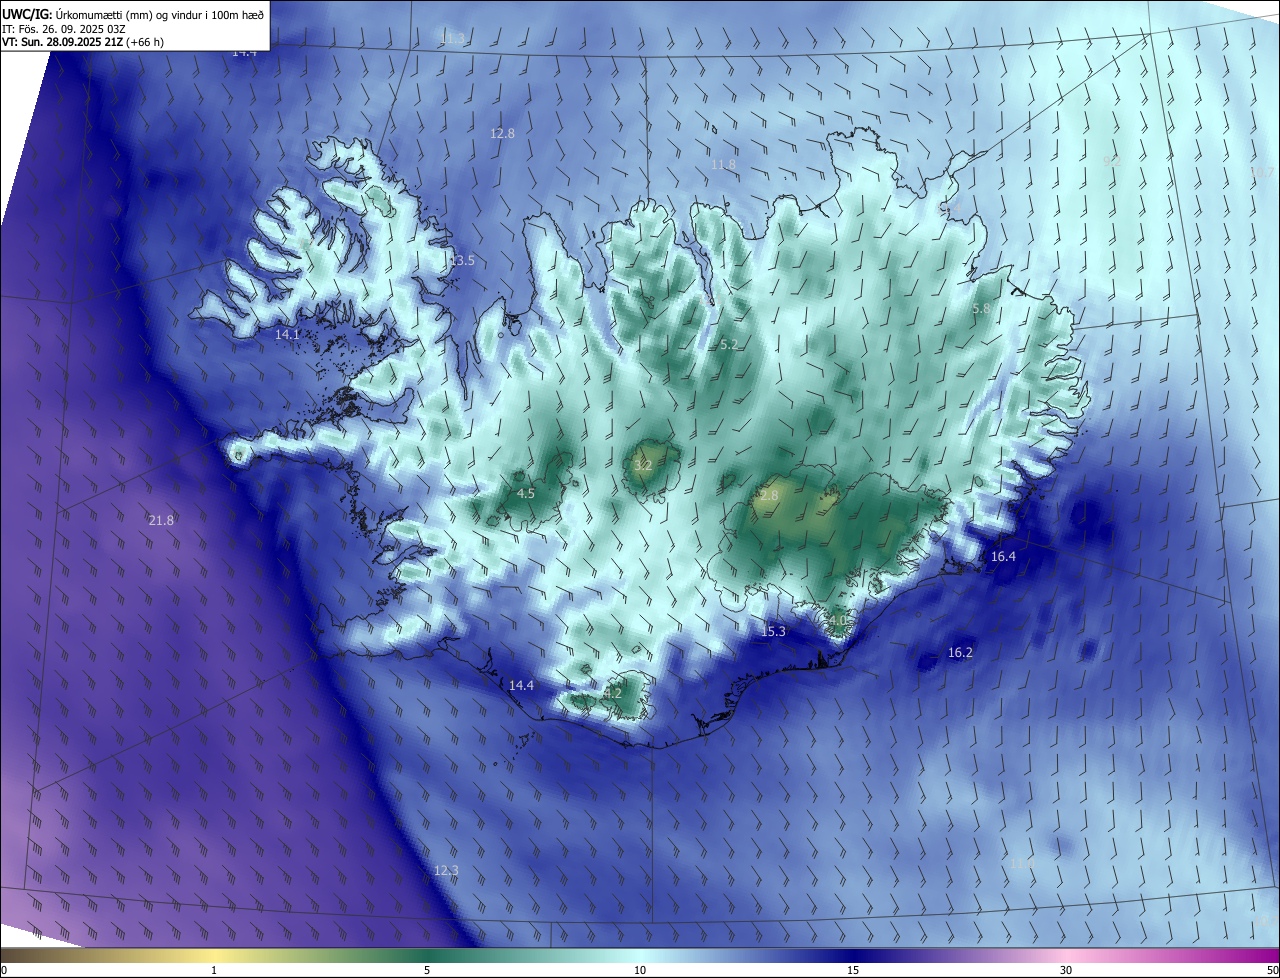1280x978 pixels.
Task: Click the 15.3 value on the south coast
Action: 773,631
